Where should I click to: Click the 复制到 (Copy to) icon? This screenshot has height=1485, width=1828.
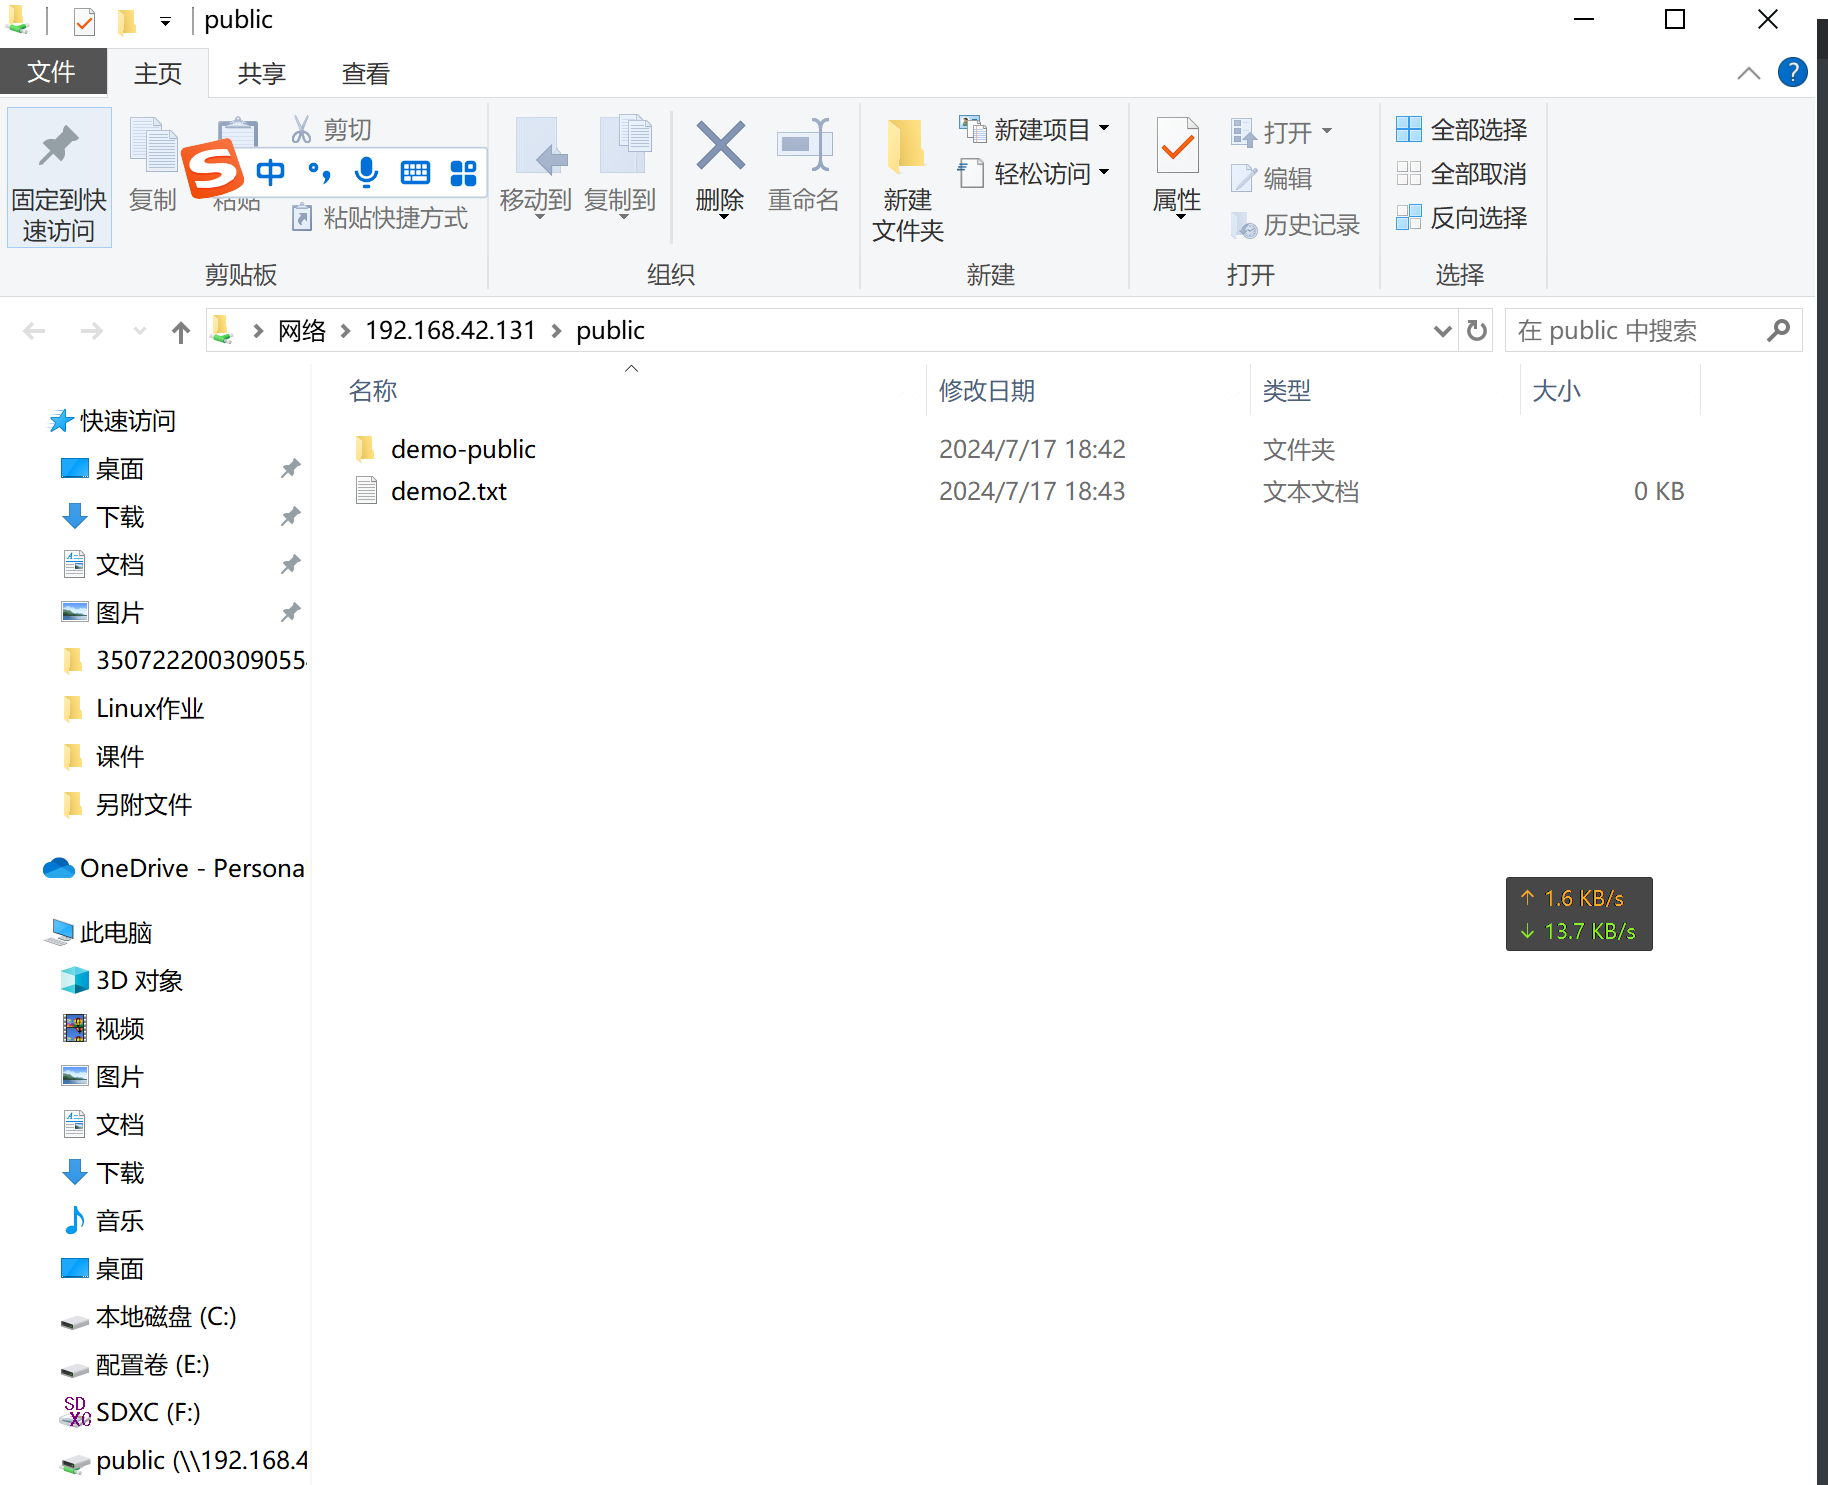click(x=620, y=168)
